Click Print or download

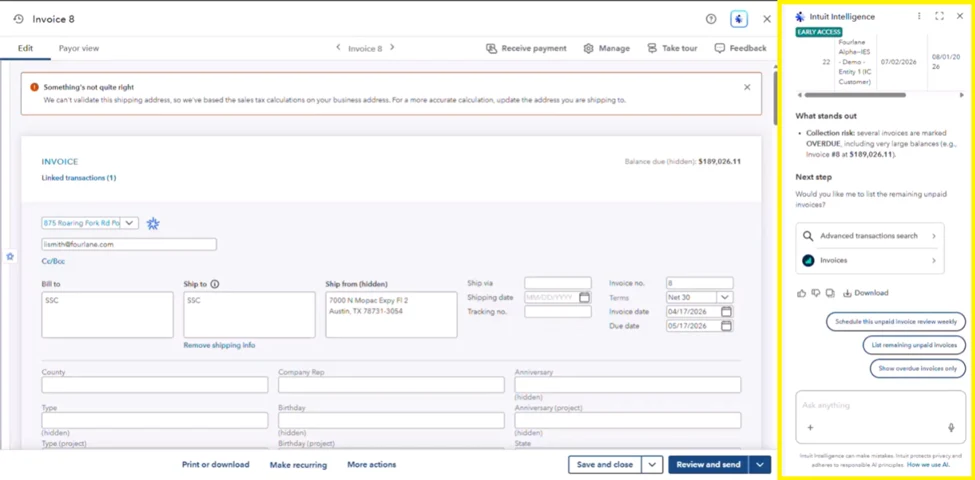tap(216, 464)
